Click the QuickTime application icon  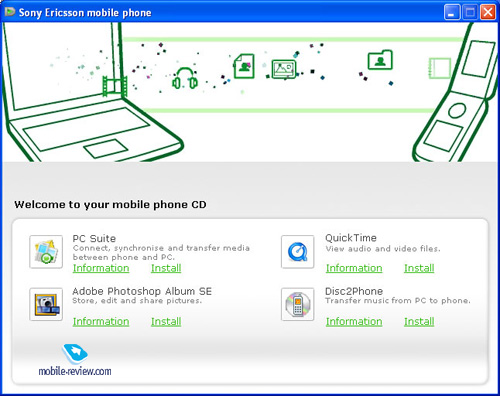298,252
